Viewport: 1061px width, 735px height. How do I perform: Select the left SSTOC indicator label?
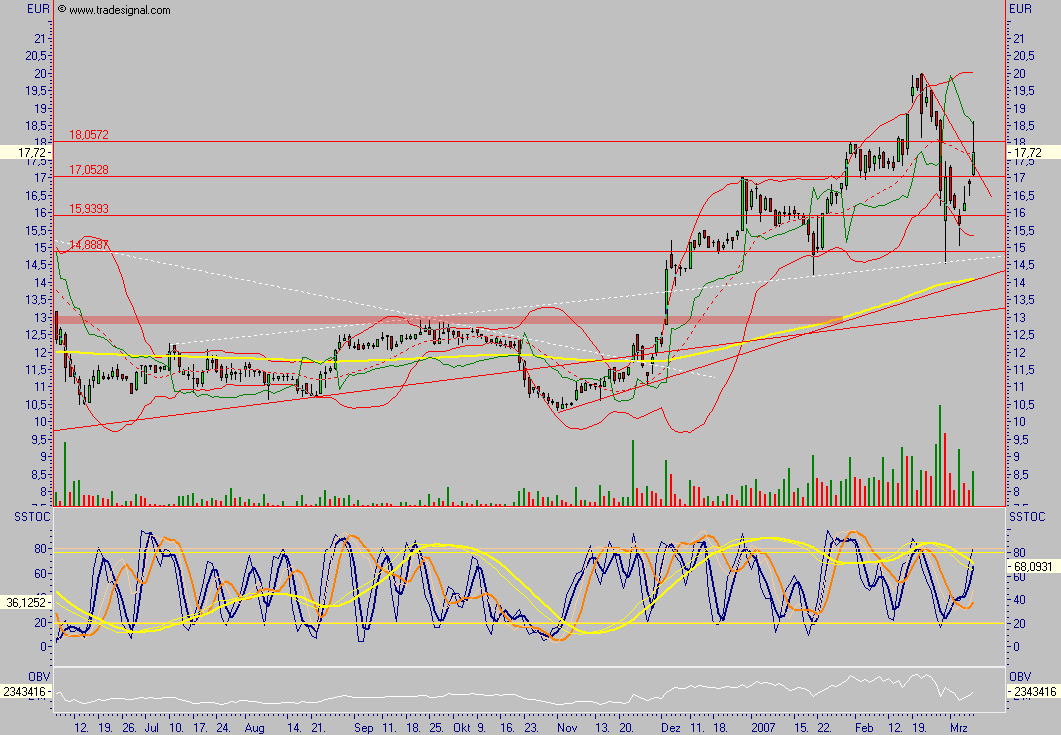click(x=29, y=516)
